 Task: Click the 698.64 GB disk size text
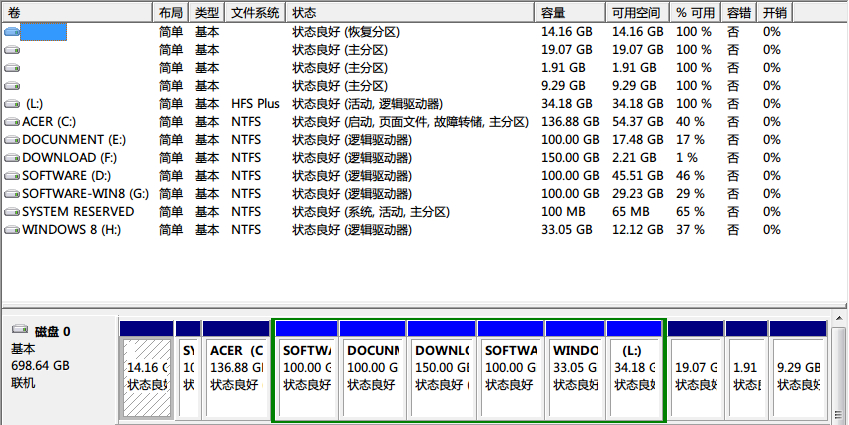41,365
